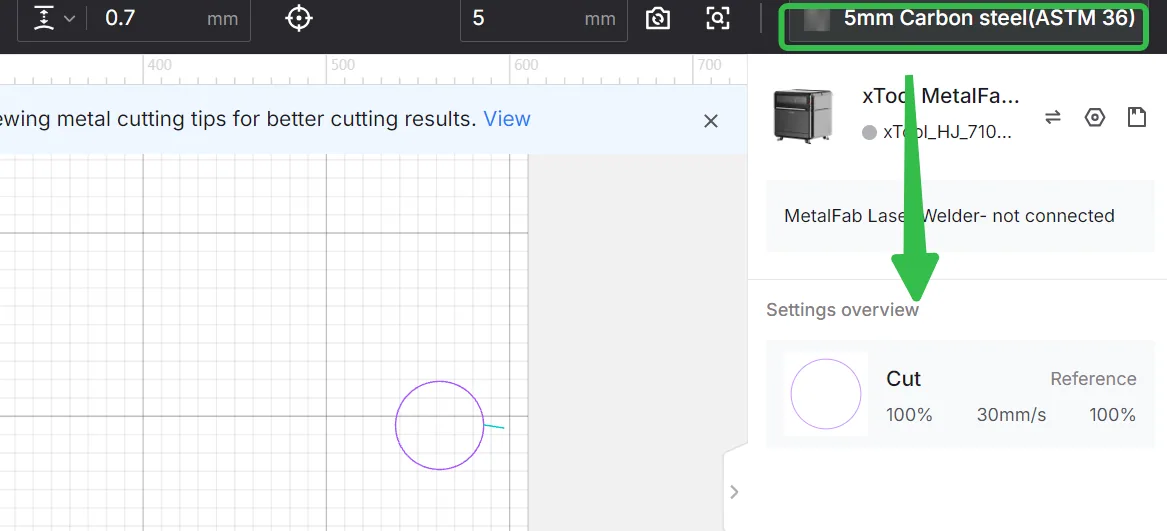
Task: Click the camera refresh icon
Action: [x=658, y=19]
